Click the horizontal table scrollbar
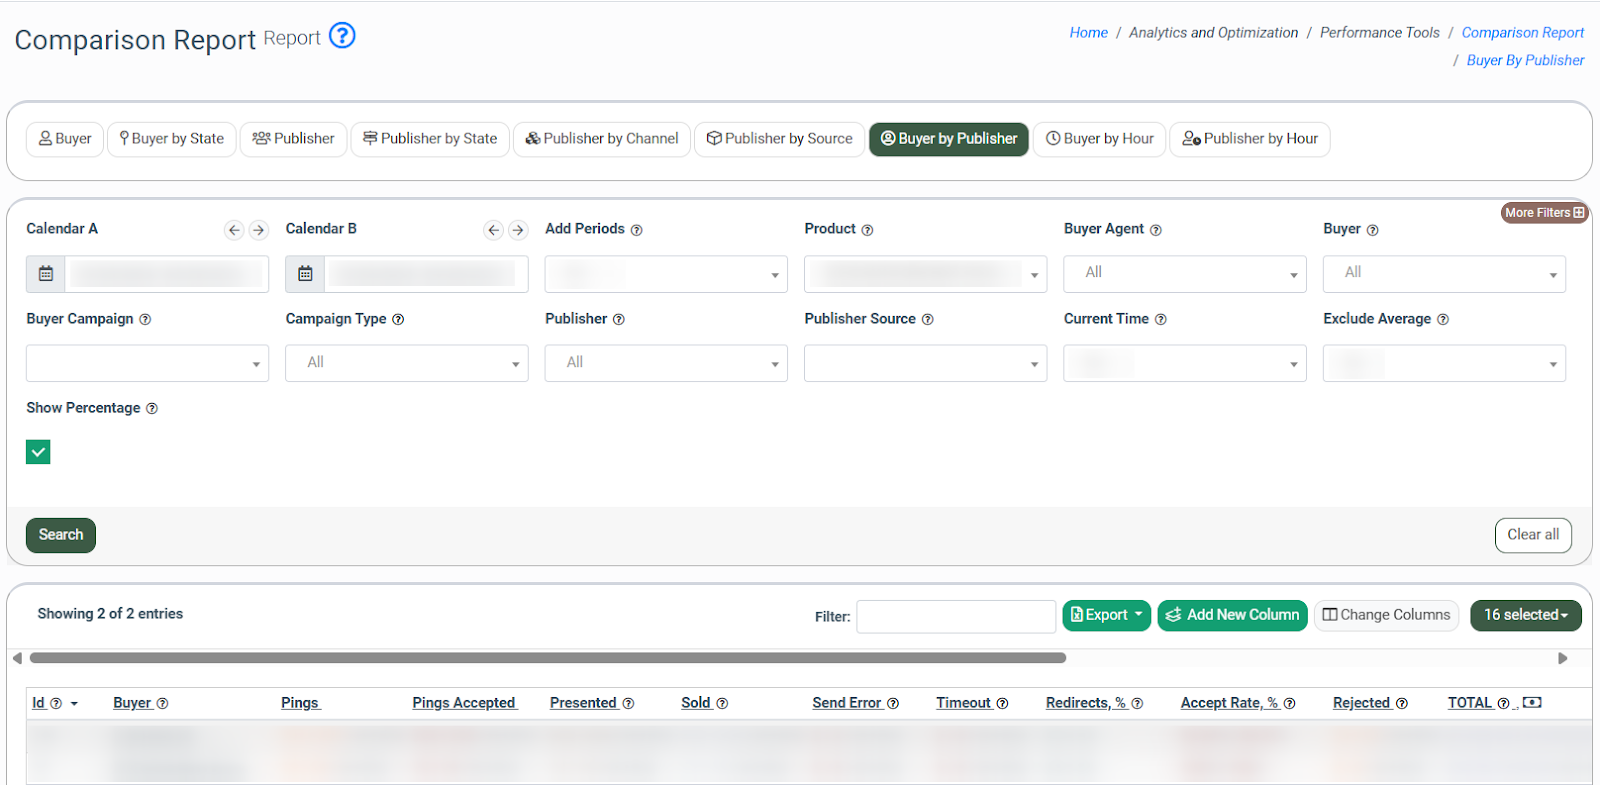Viewport: 1600px width, 785px height. coord(547,658)
